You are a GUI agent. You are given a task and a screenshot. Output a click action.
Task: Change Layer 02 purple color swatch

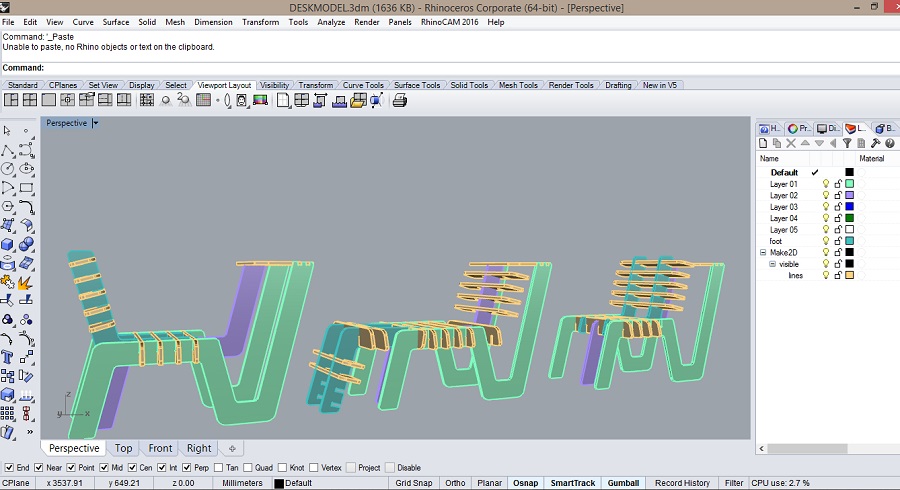click(x=849, y=195)
